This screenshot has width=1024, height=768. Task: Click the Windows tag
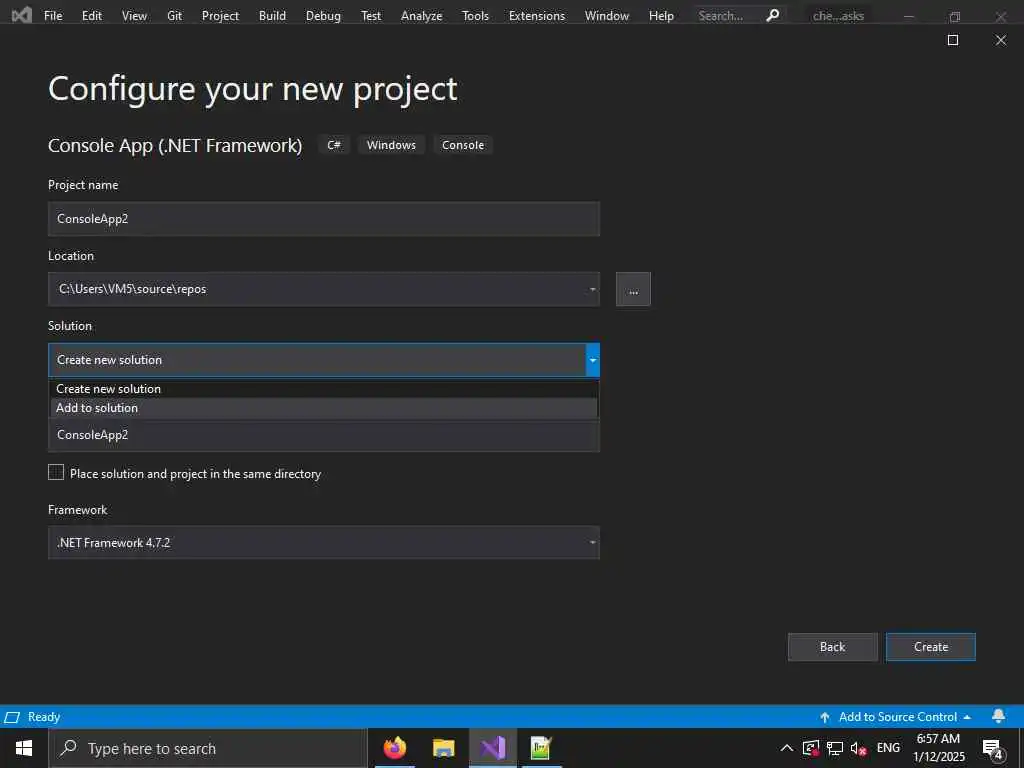(391, 145)
